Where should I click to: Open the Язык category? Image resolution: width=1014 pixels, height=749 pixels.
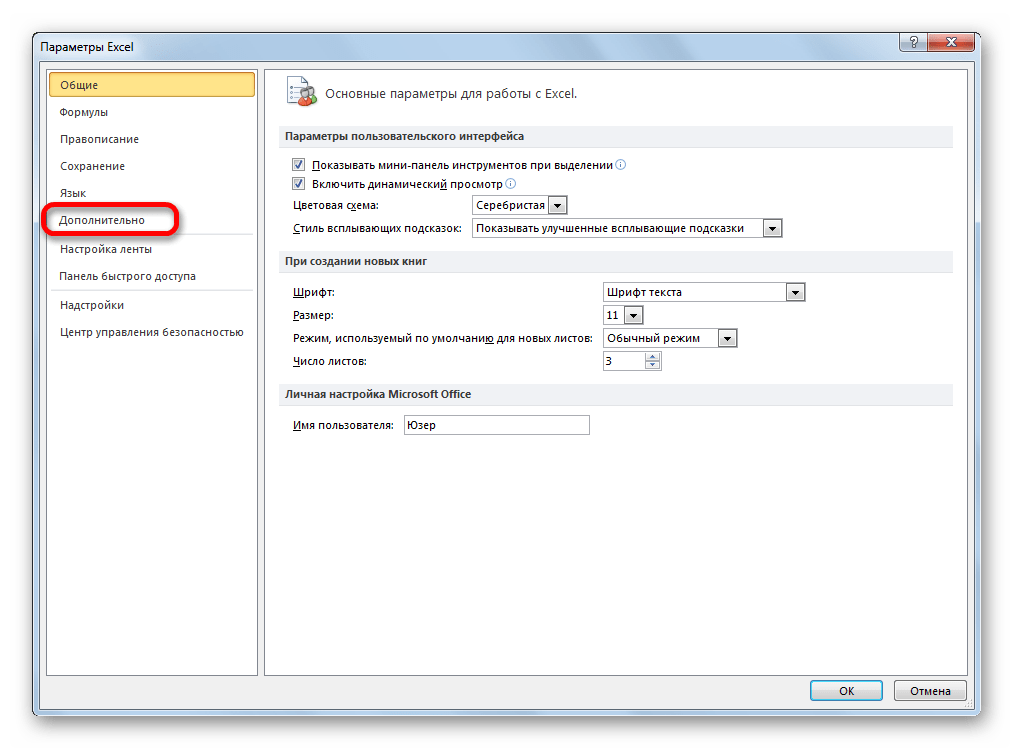click(72, 193)
